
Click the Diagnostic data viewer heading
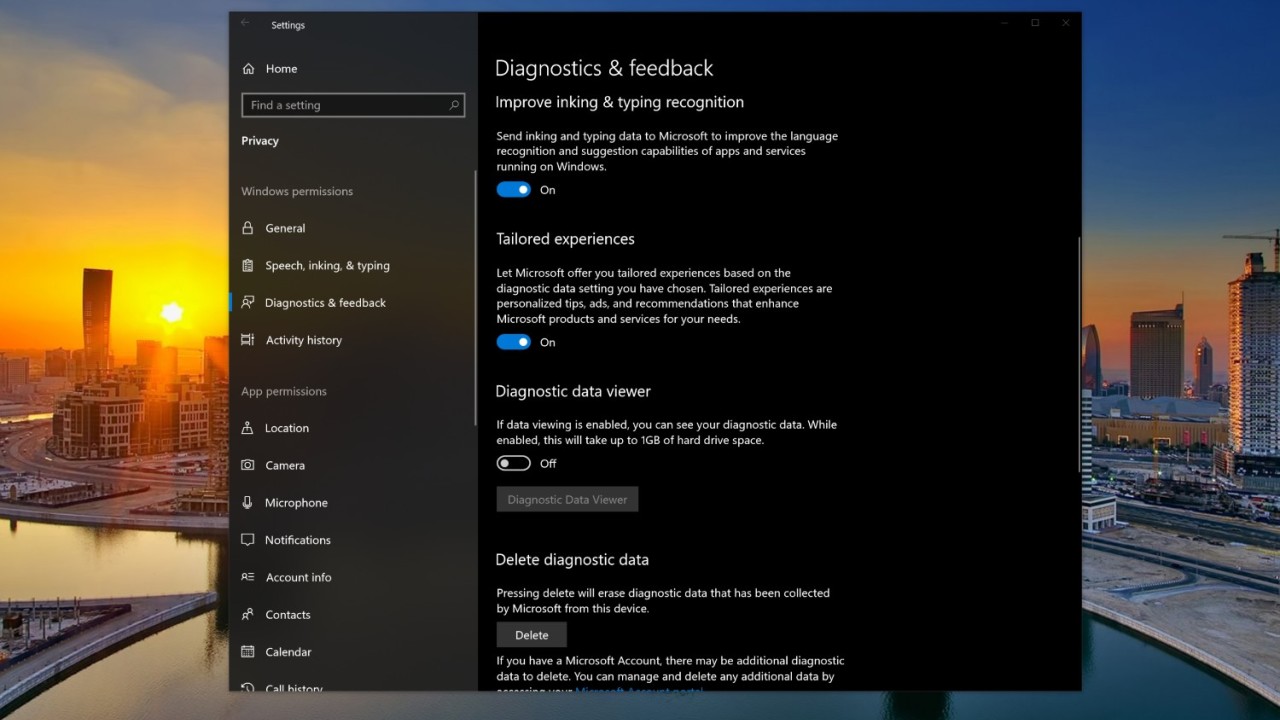(x=573, y=391)
